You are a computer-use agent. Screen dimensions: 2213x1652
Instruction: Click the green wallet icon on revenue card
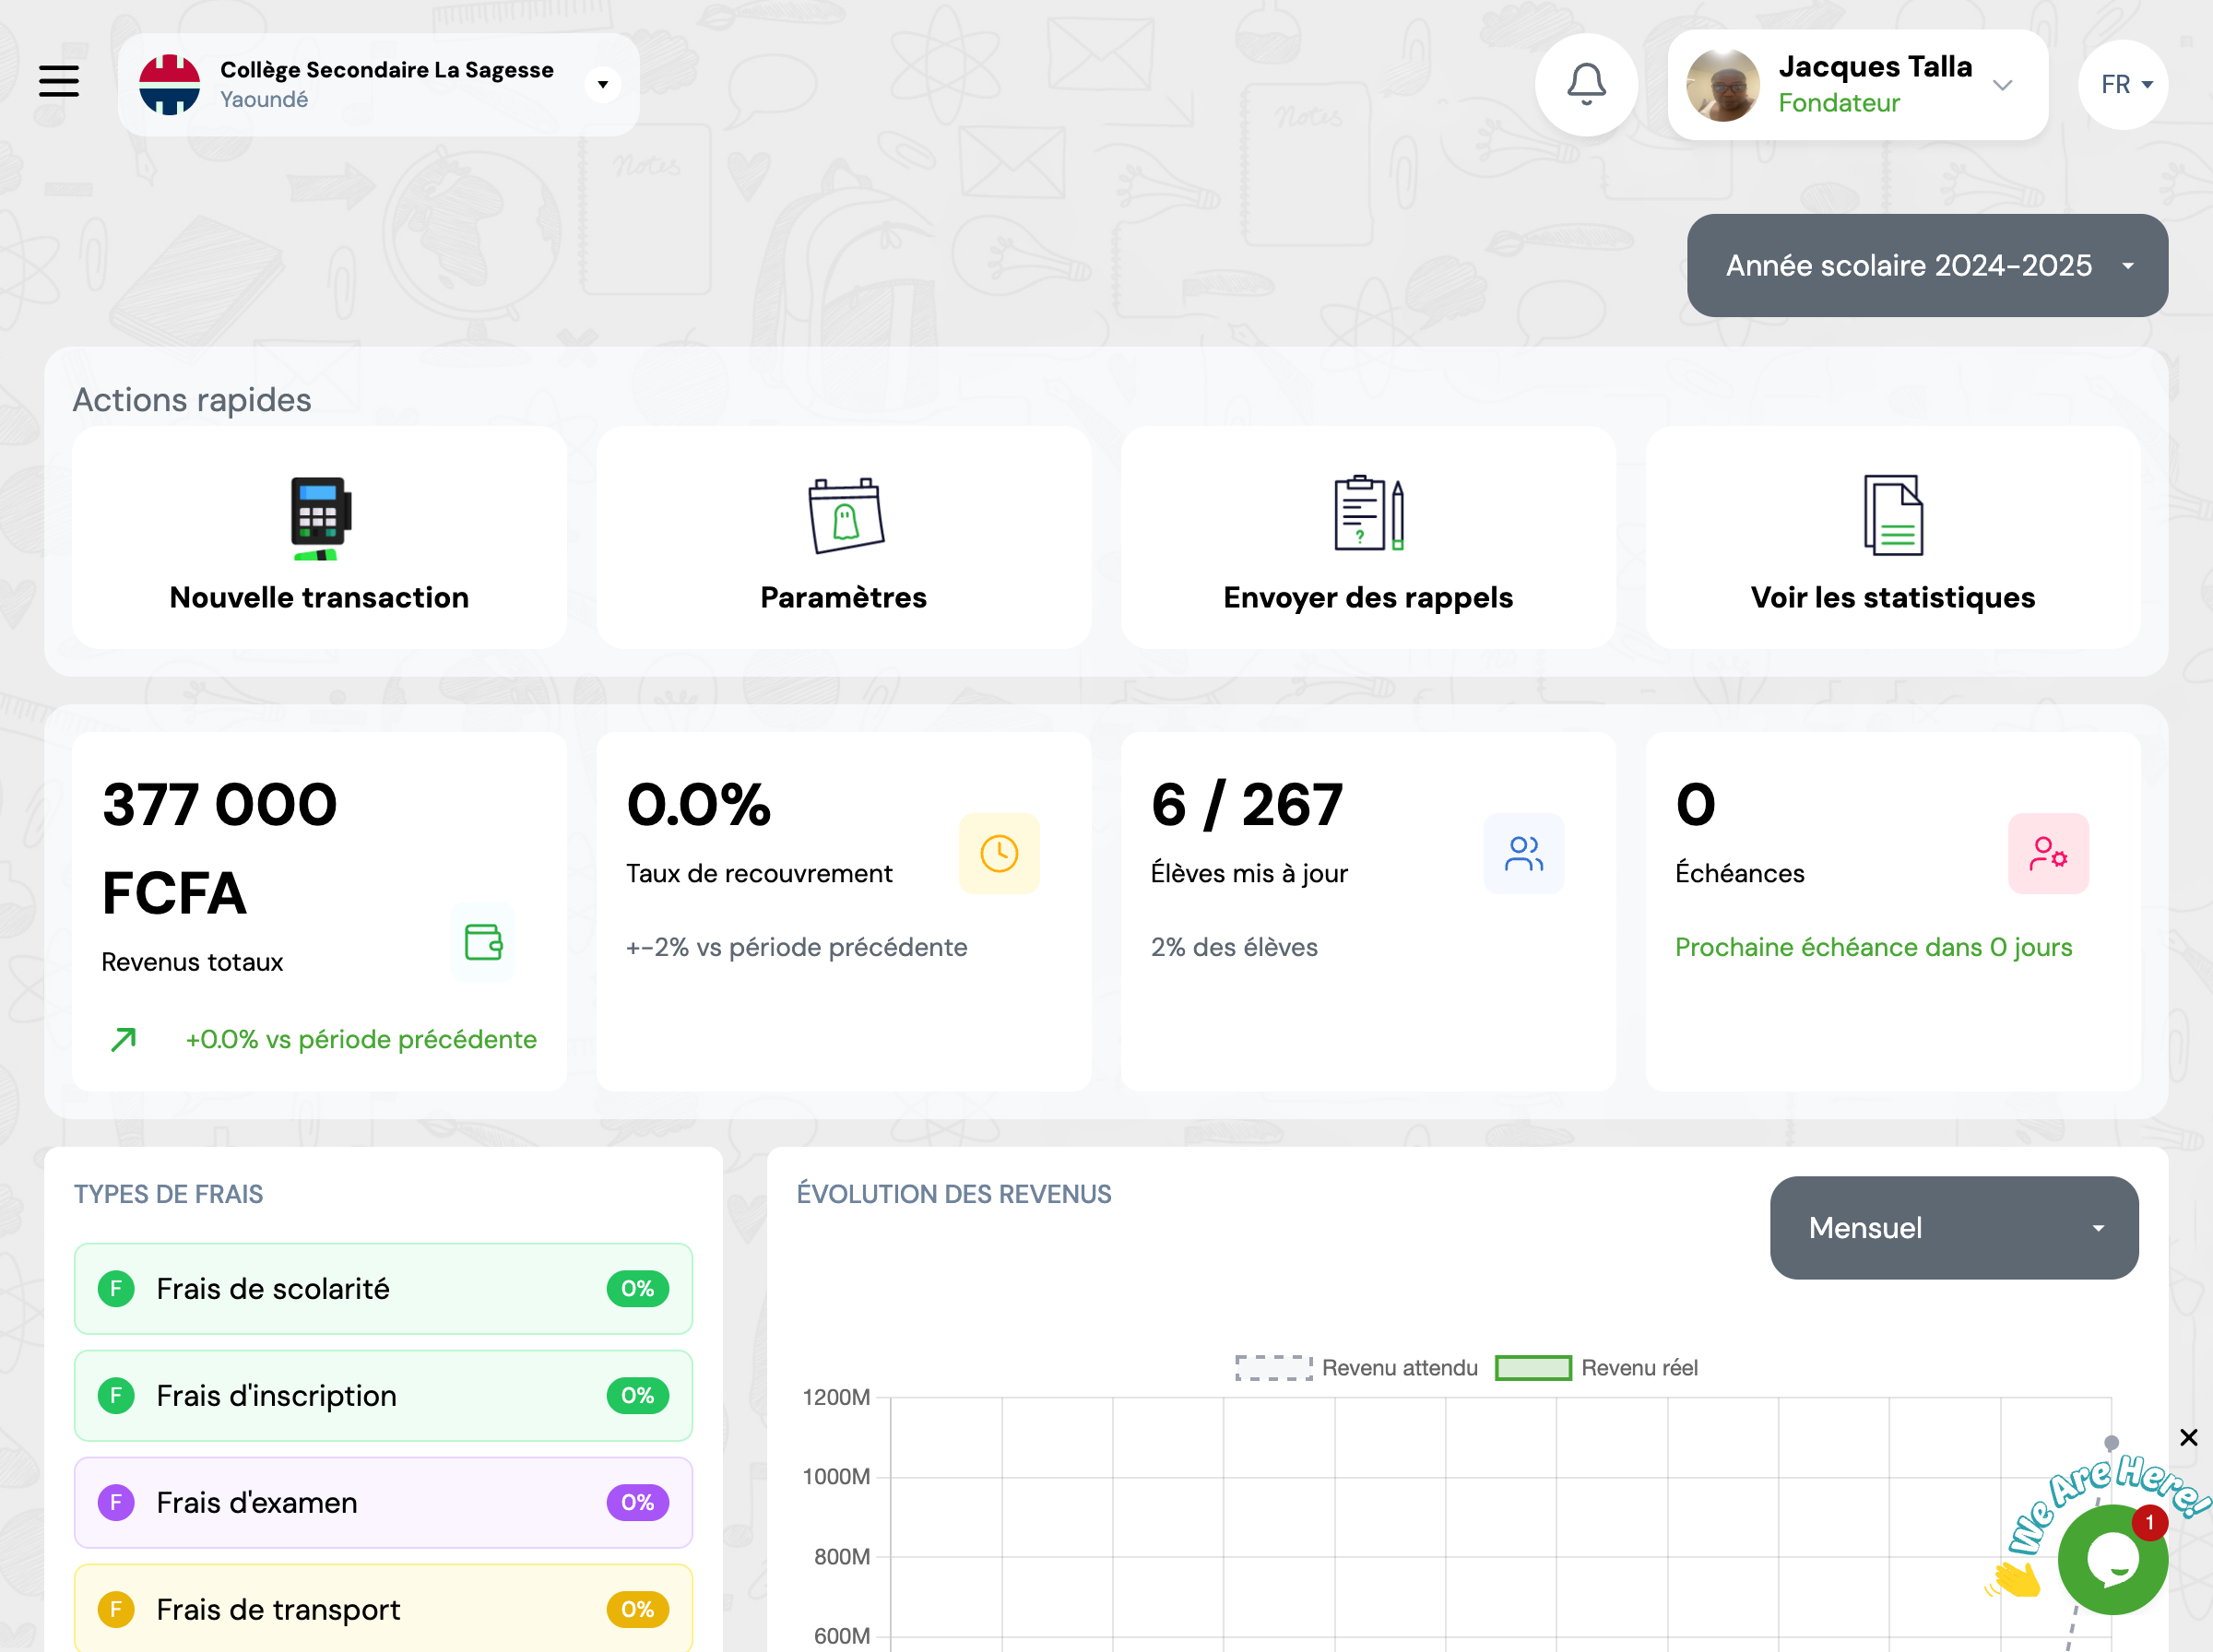pyautogui.click(x=483, y=941)
